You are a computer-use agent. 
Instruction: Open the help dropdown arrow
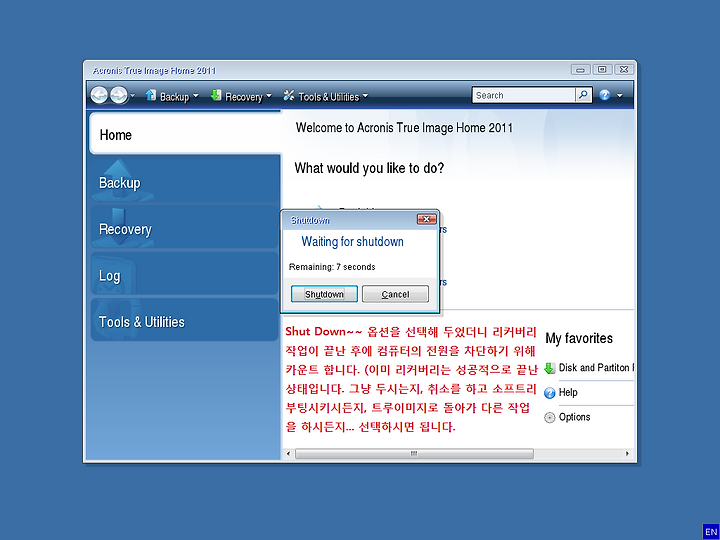tap(619, 96)
